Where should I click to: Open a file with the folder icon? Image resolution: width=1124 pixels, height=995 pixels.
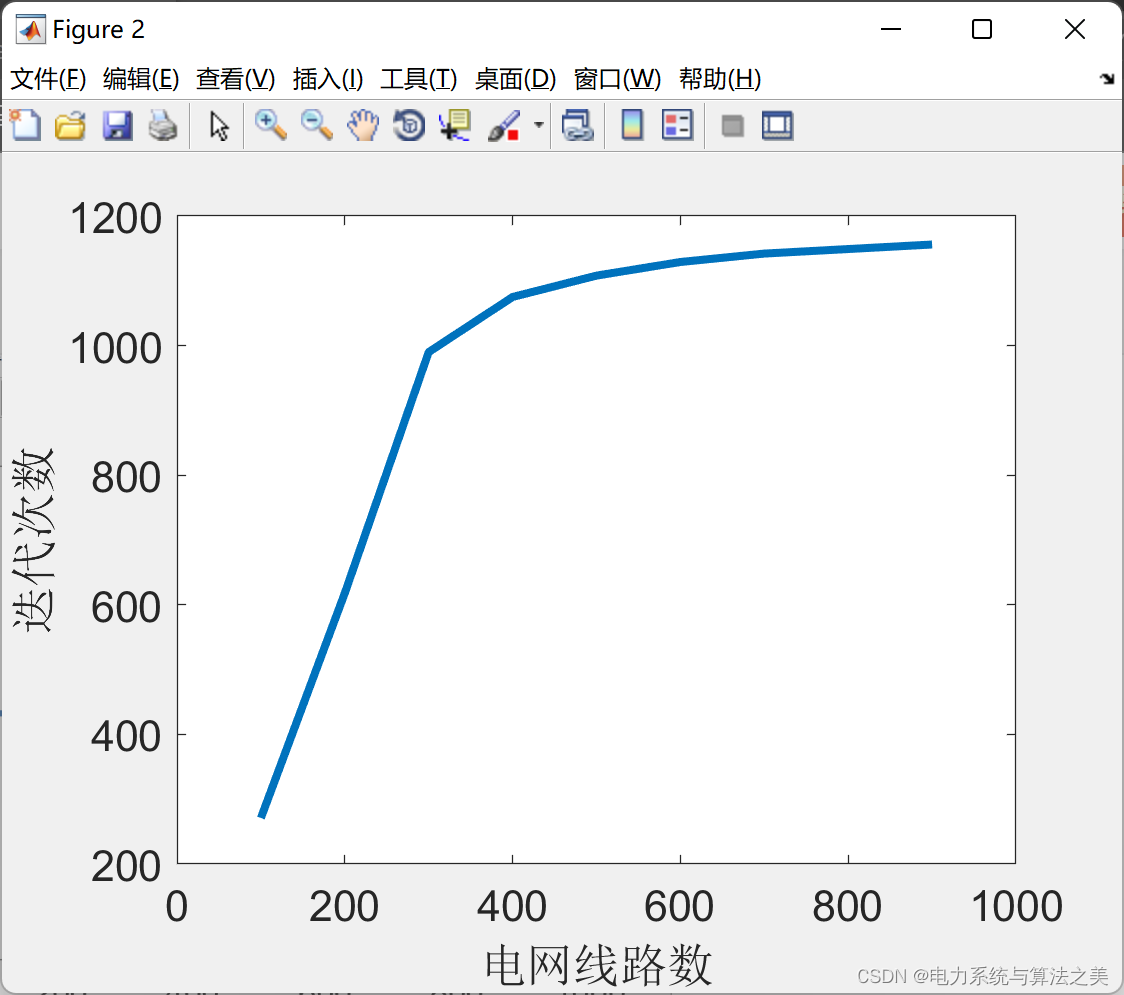(x=70, y=125)
